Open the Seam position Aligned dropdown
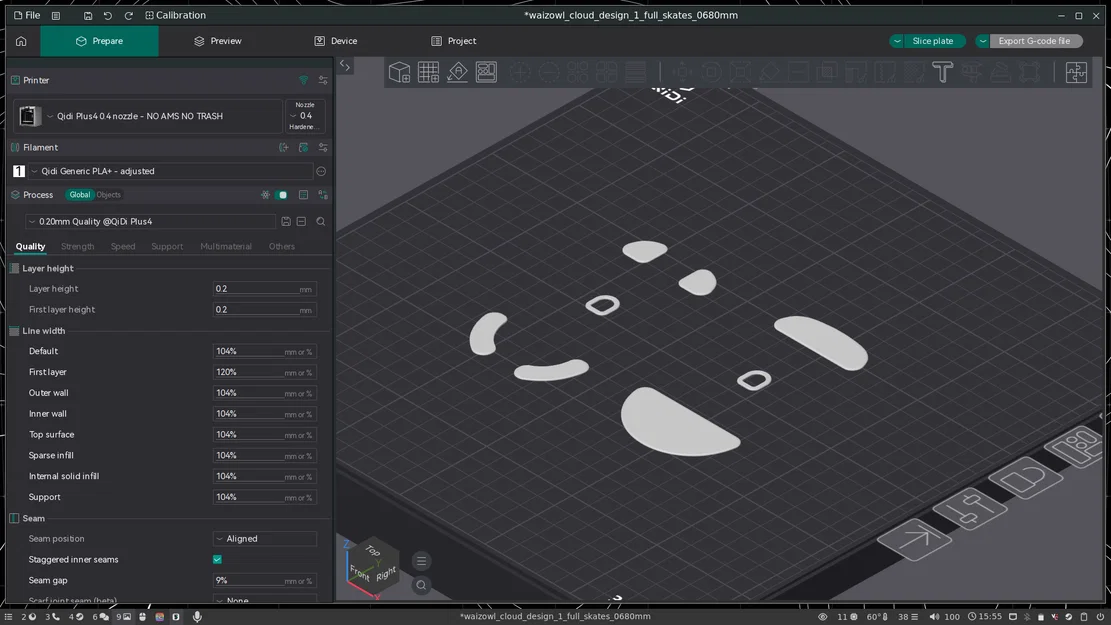The image size is (1111, 625). point(264,539)
